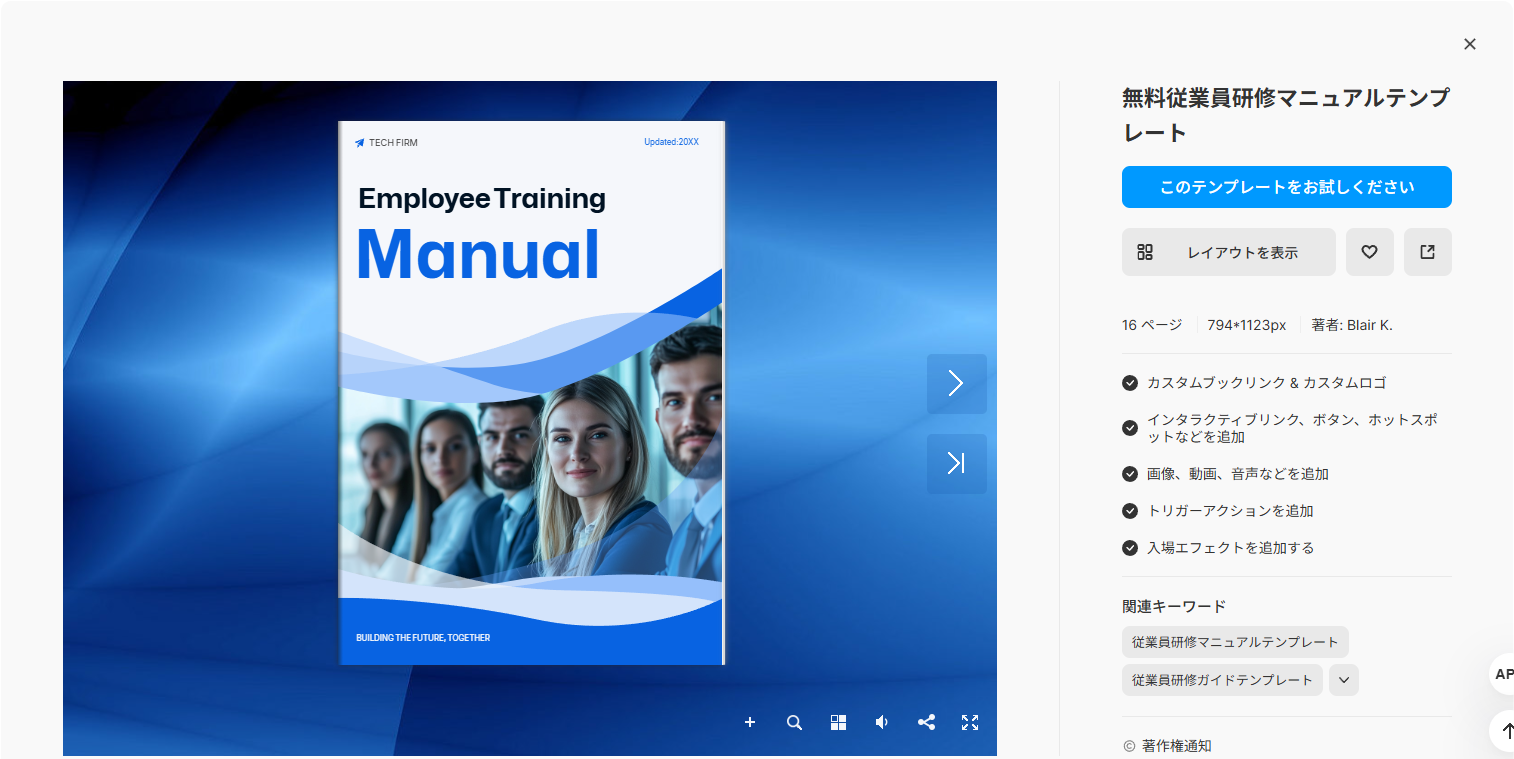Click the share icon in viewer toolbar
This screenshot has height=759, width=1514.
[926, 722]
